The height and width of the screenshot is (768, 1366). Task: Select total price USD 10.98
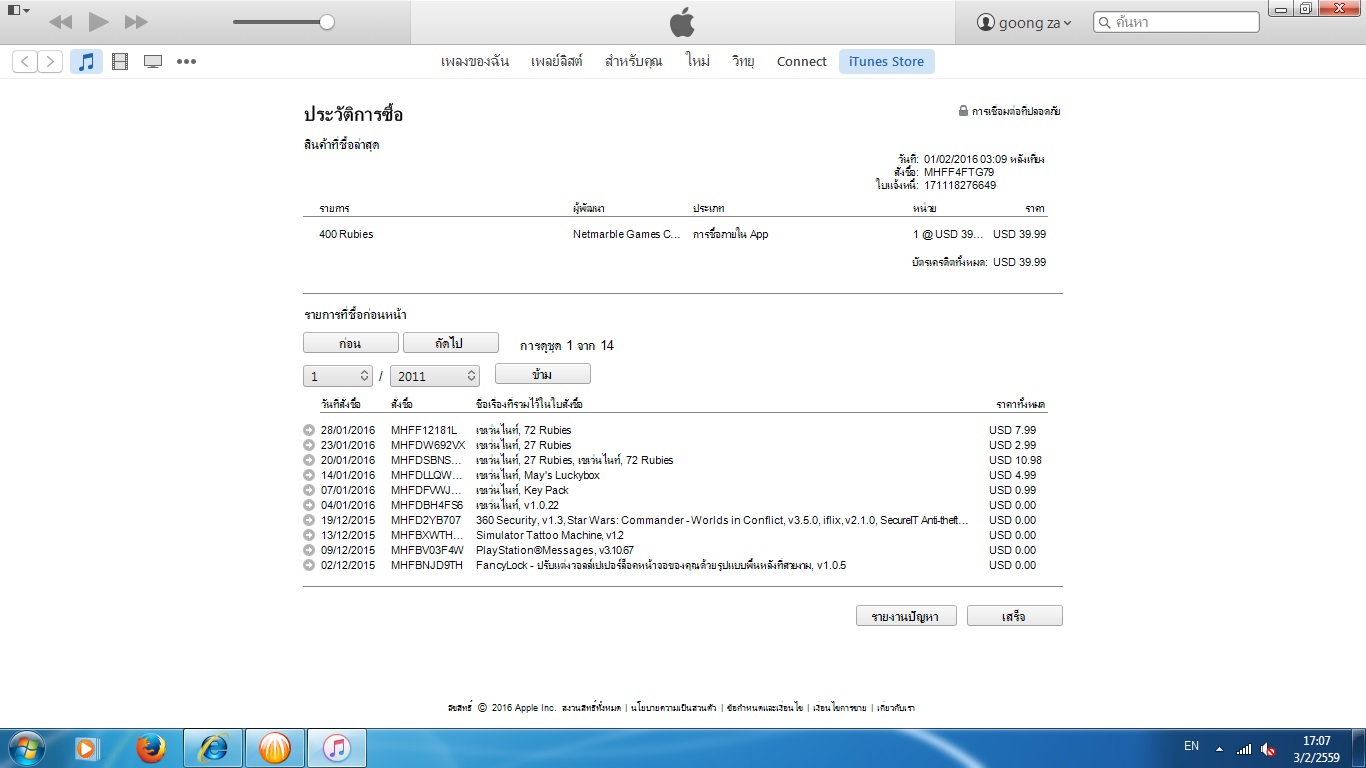click(x=1015, y=460)
